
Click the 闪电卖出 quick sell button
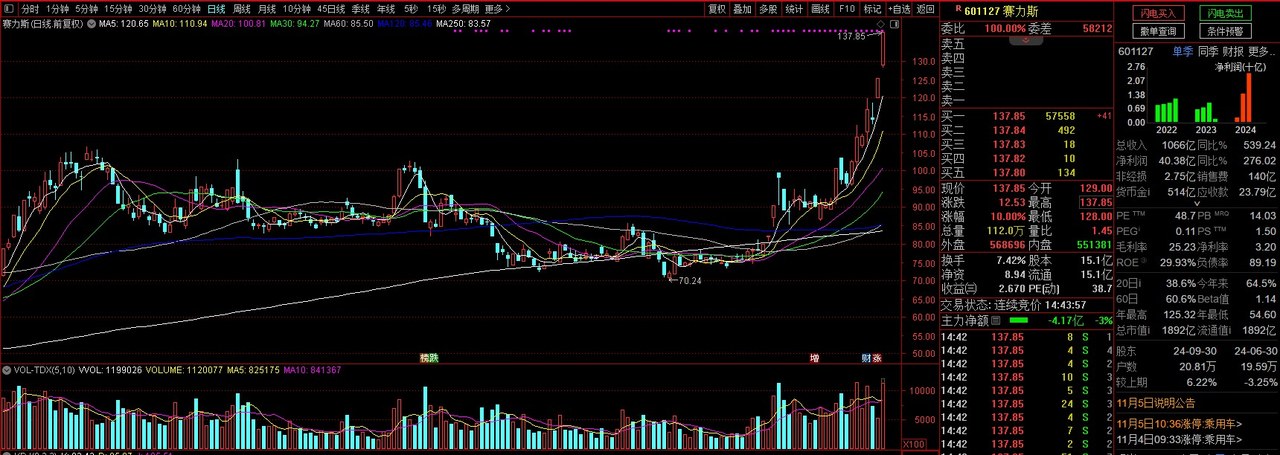point(1226,13)
